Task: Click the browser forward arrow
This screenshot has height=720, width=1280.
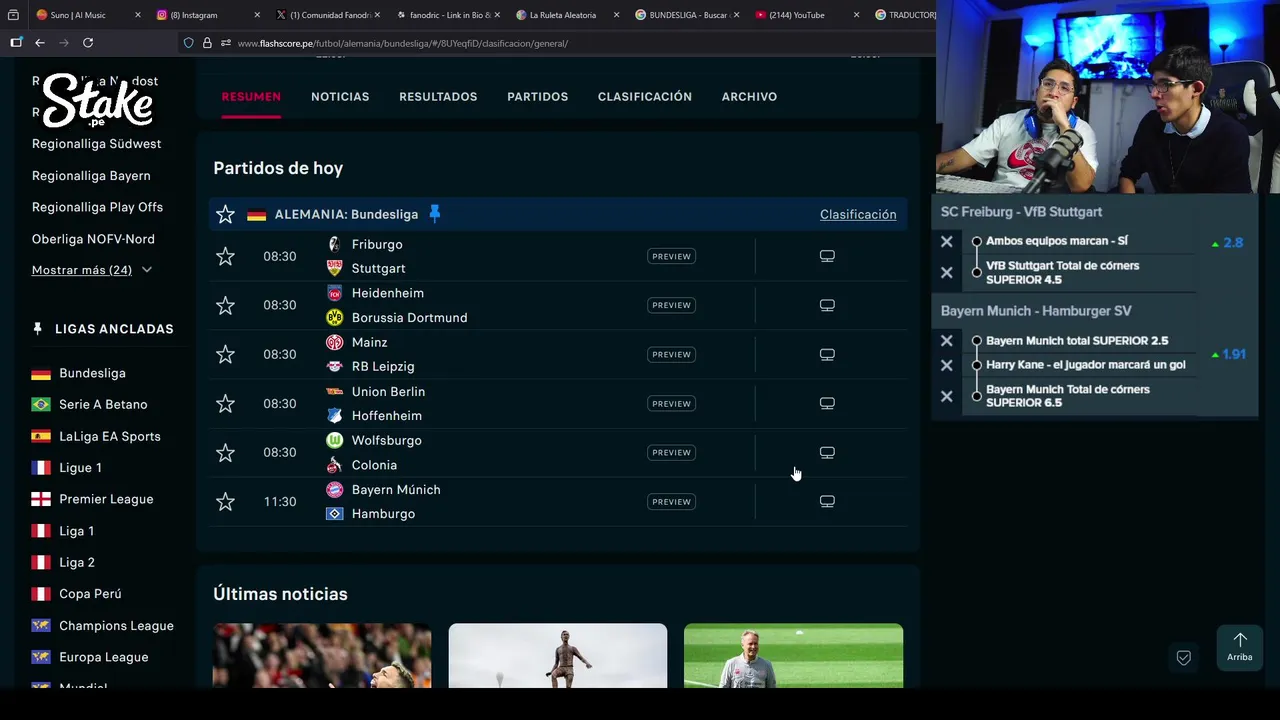Action: (x=64, y=42)
